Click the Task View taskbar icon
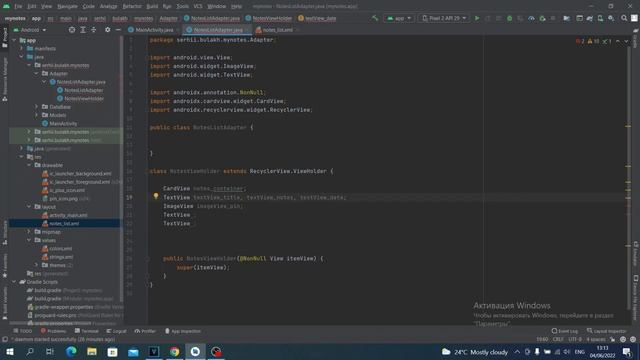 click(50, 351)
